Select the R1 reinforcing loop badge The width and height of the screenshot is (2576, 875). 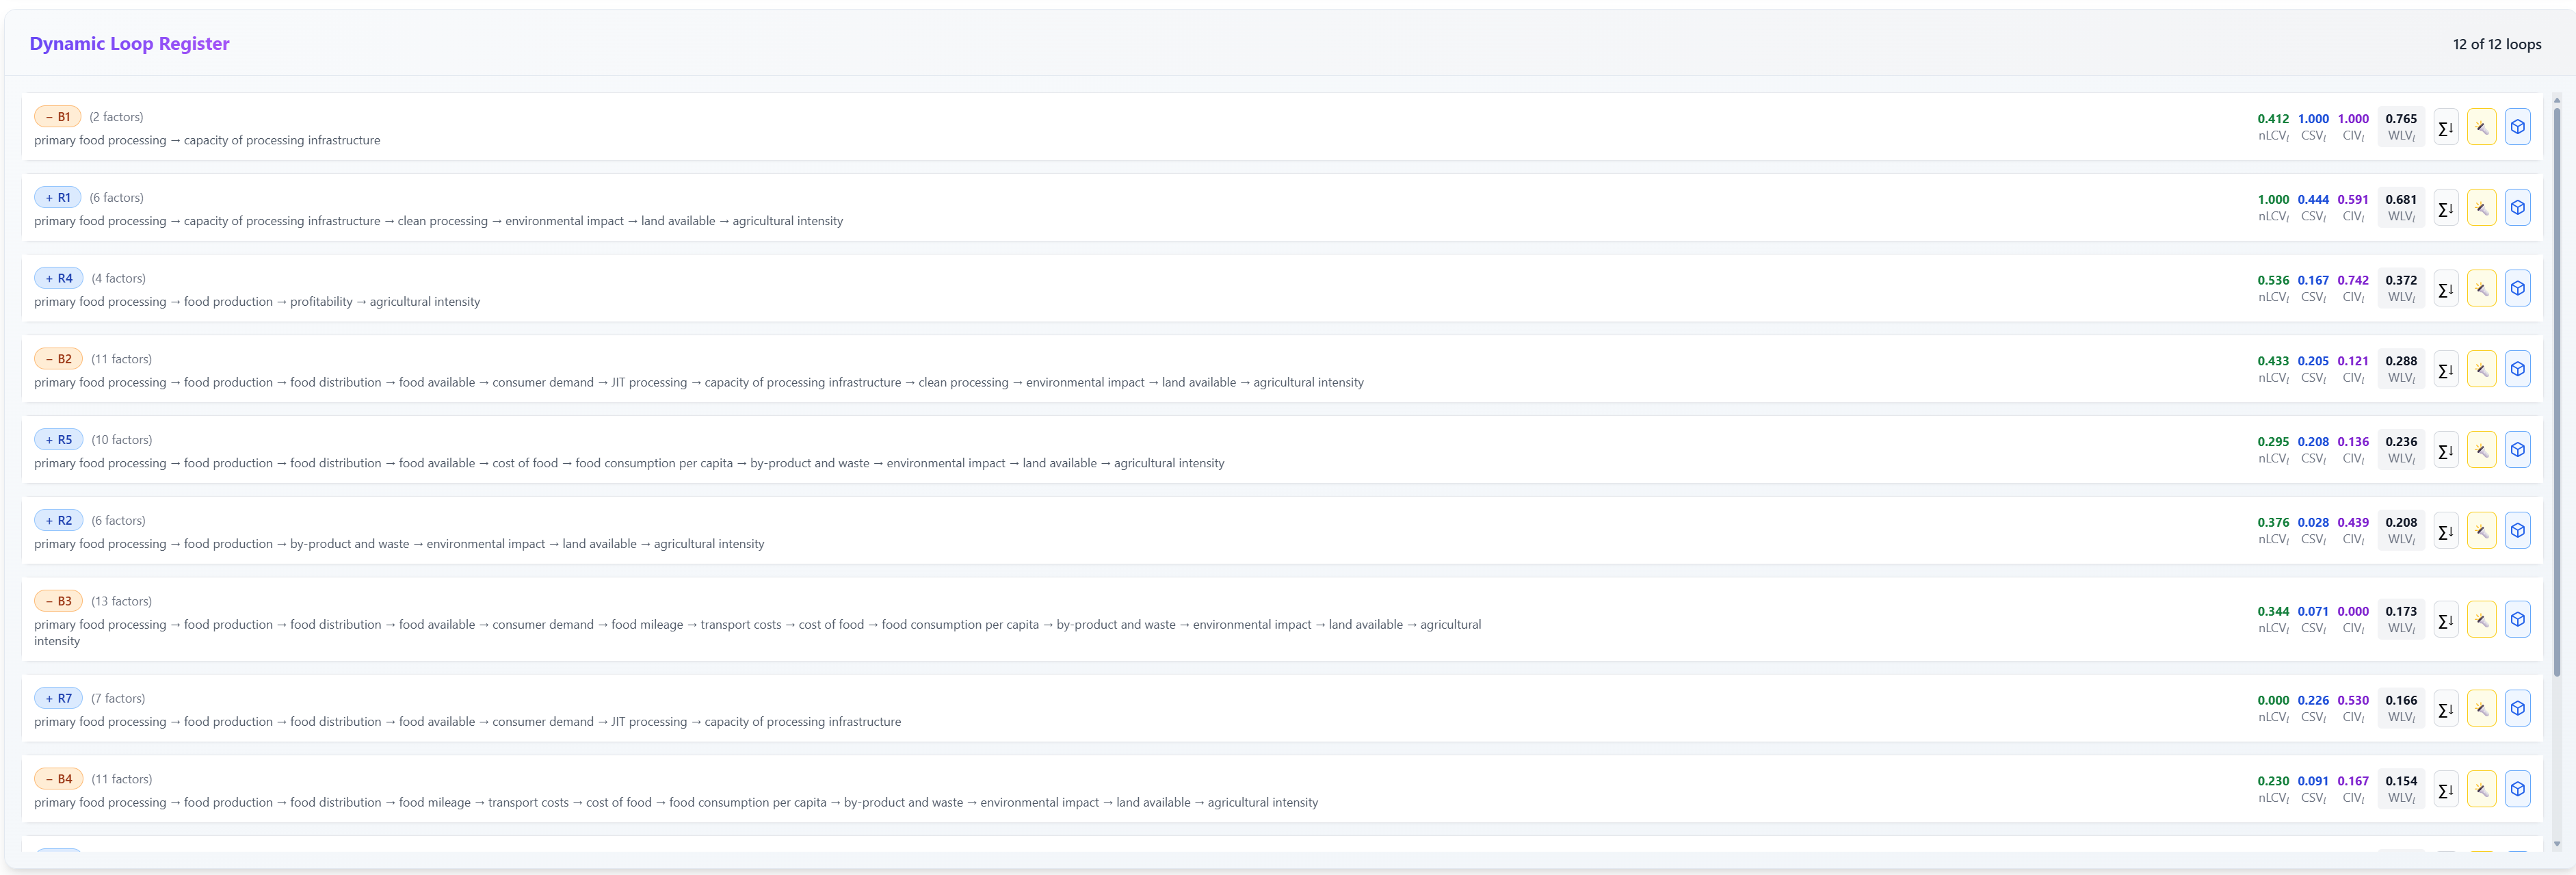[x=58, y=198]
